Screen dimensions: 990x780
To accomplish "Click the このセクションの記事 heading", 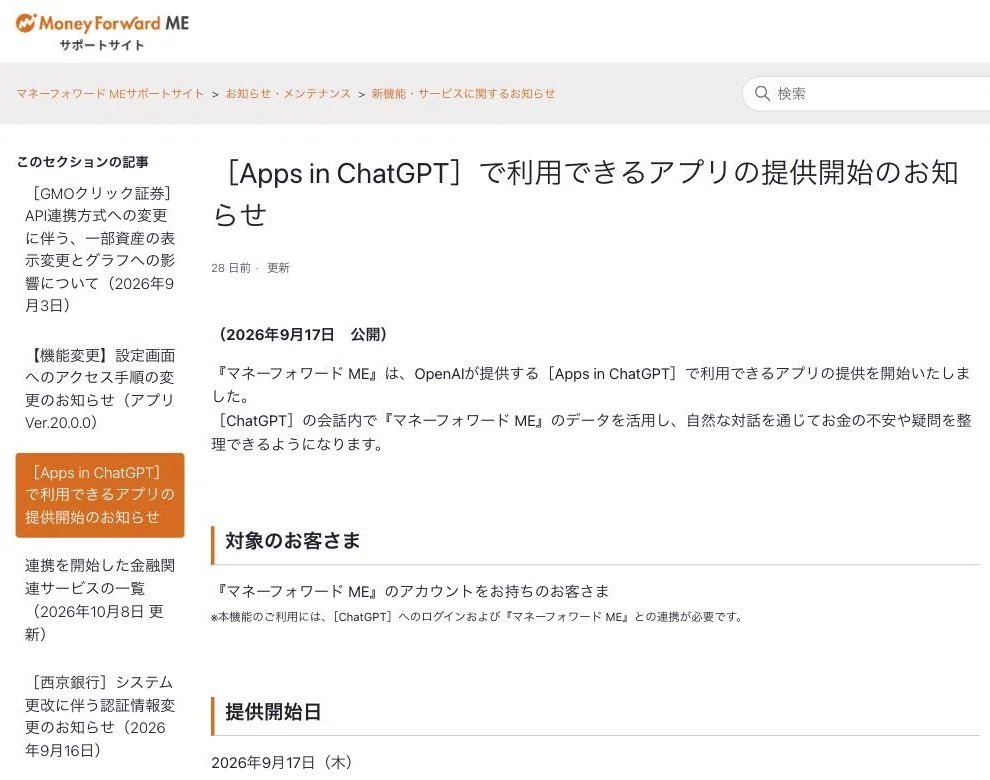I will 83,162.
